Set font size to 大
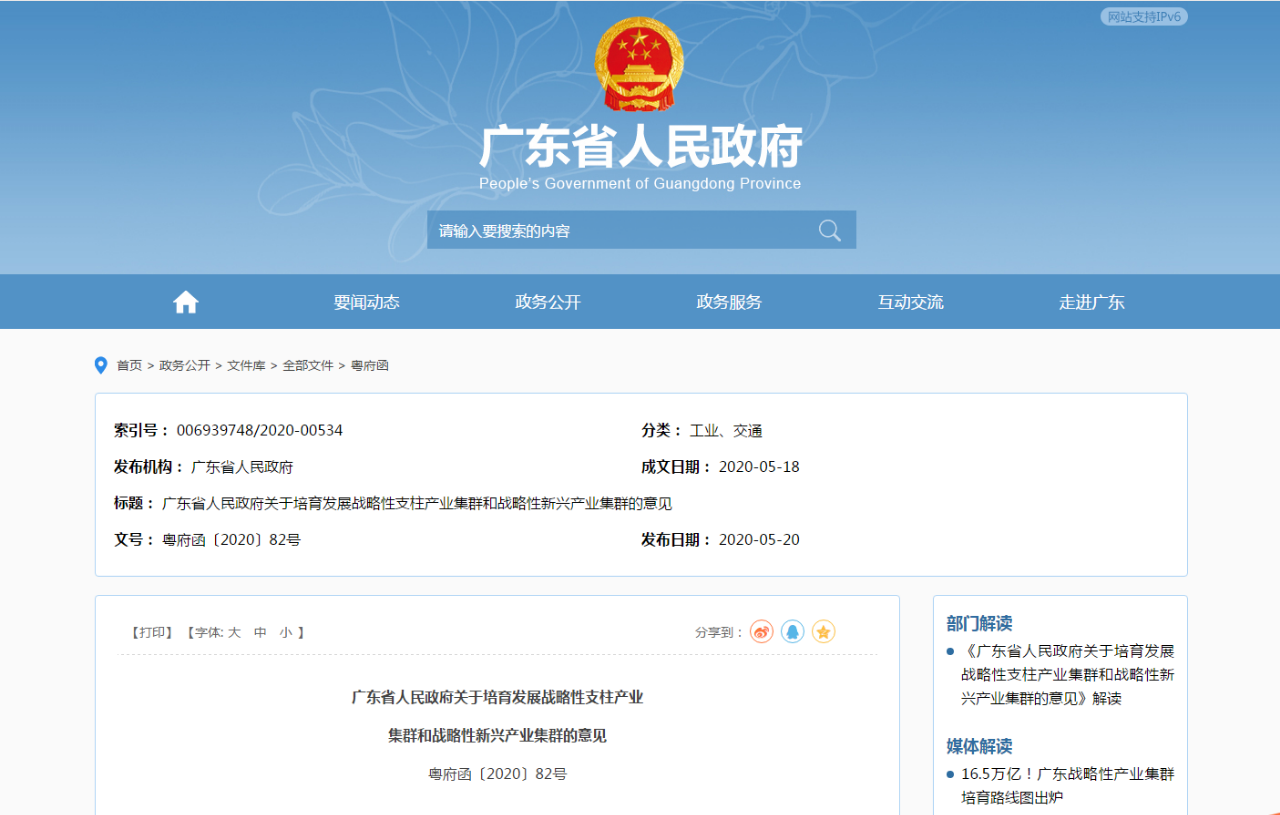The width and height of the screenshot is (1280, 815). pyautogui.click(x=235, y=633)
